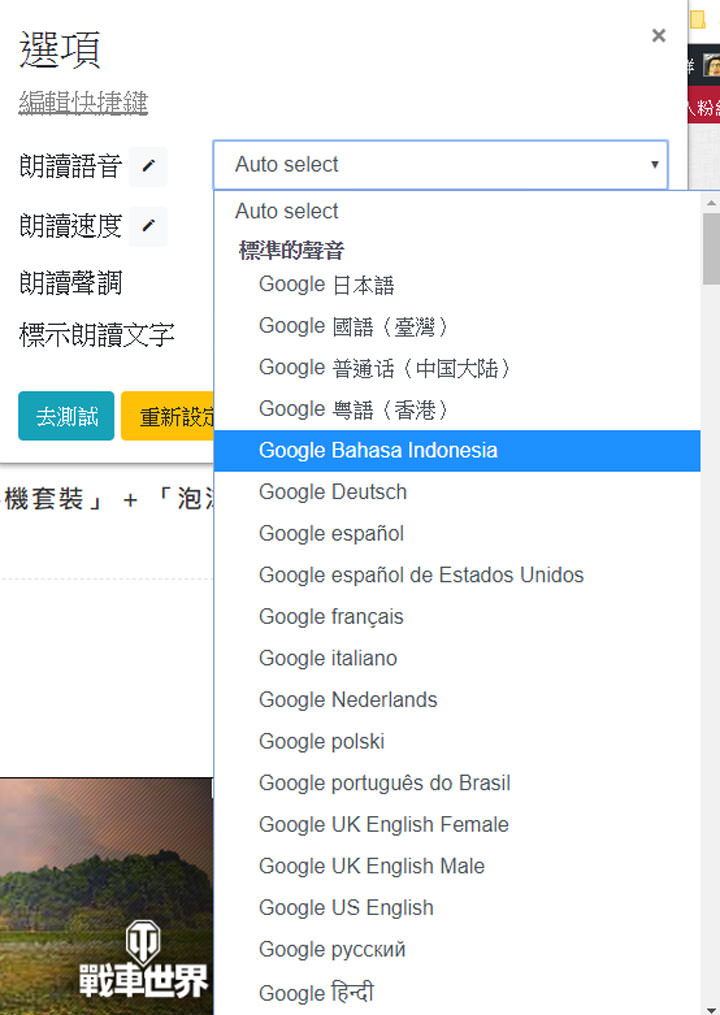Select Google polski voice
The width and height of the screenshot is (720, 1015).
coord(457,741)
